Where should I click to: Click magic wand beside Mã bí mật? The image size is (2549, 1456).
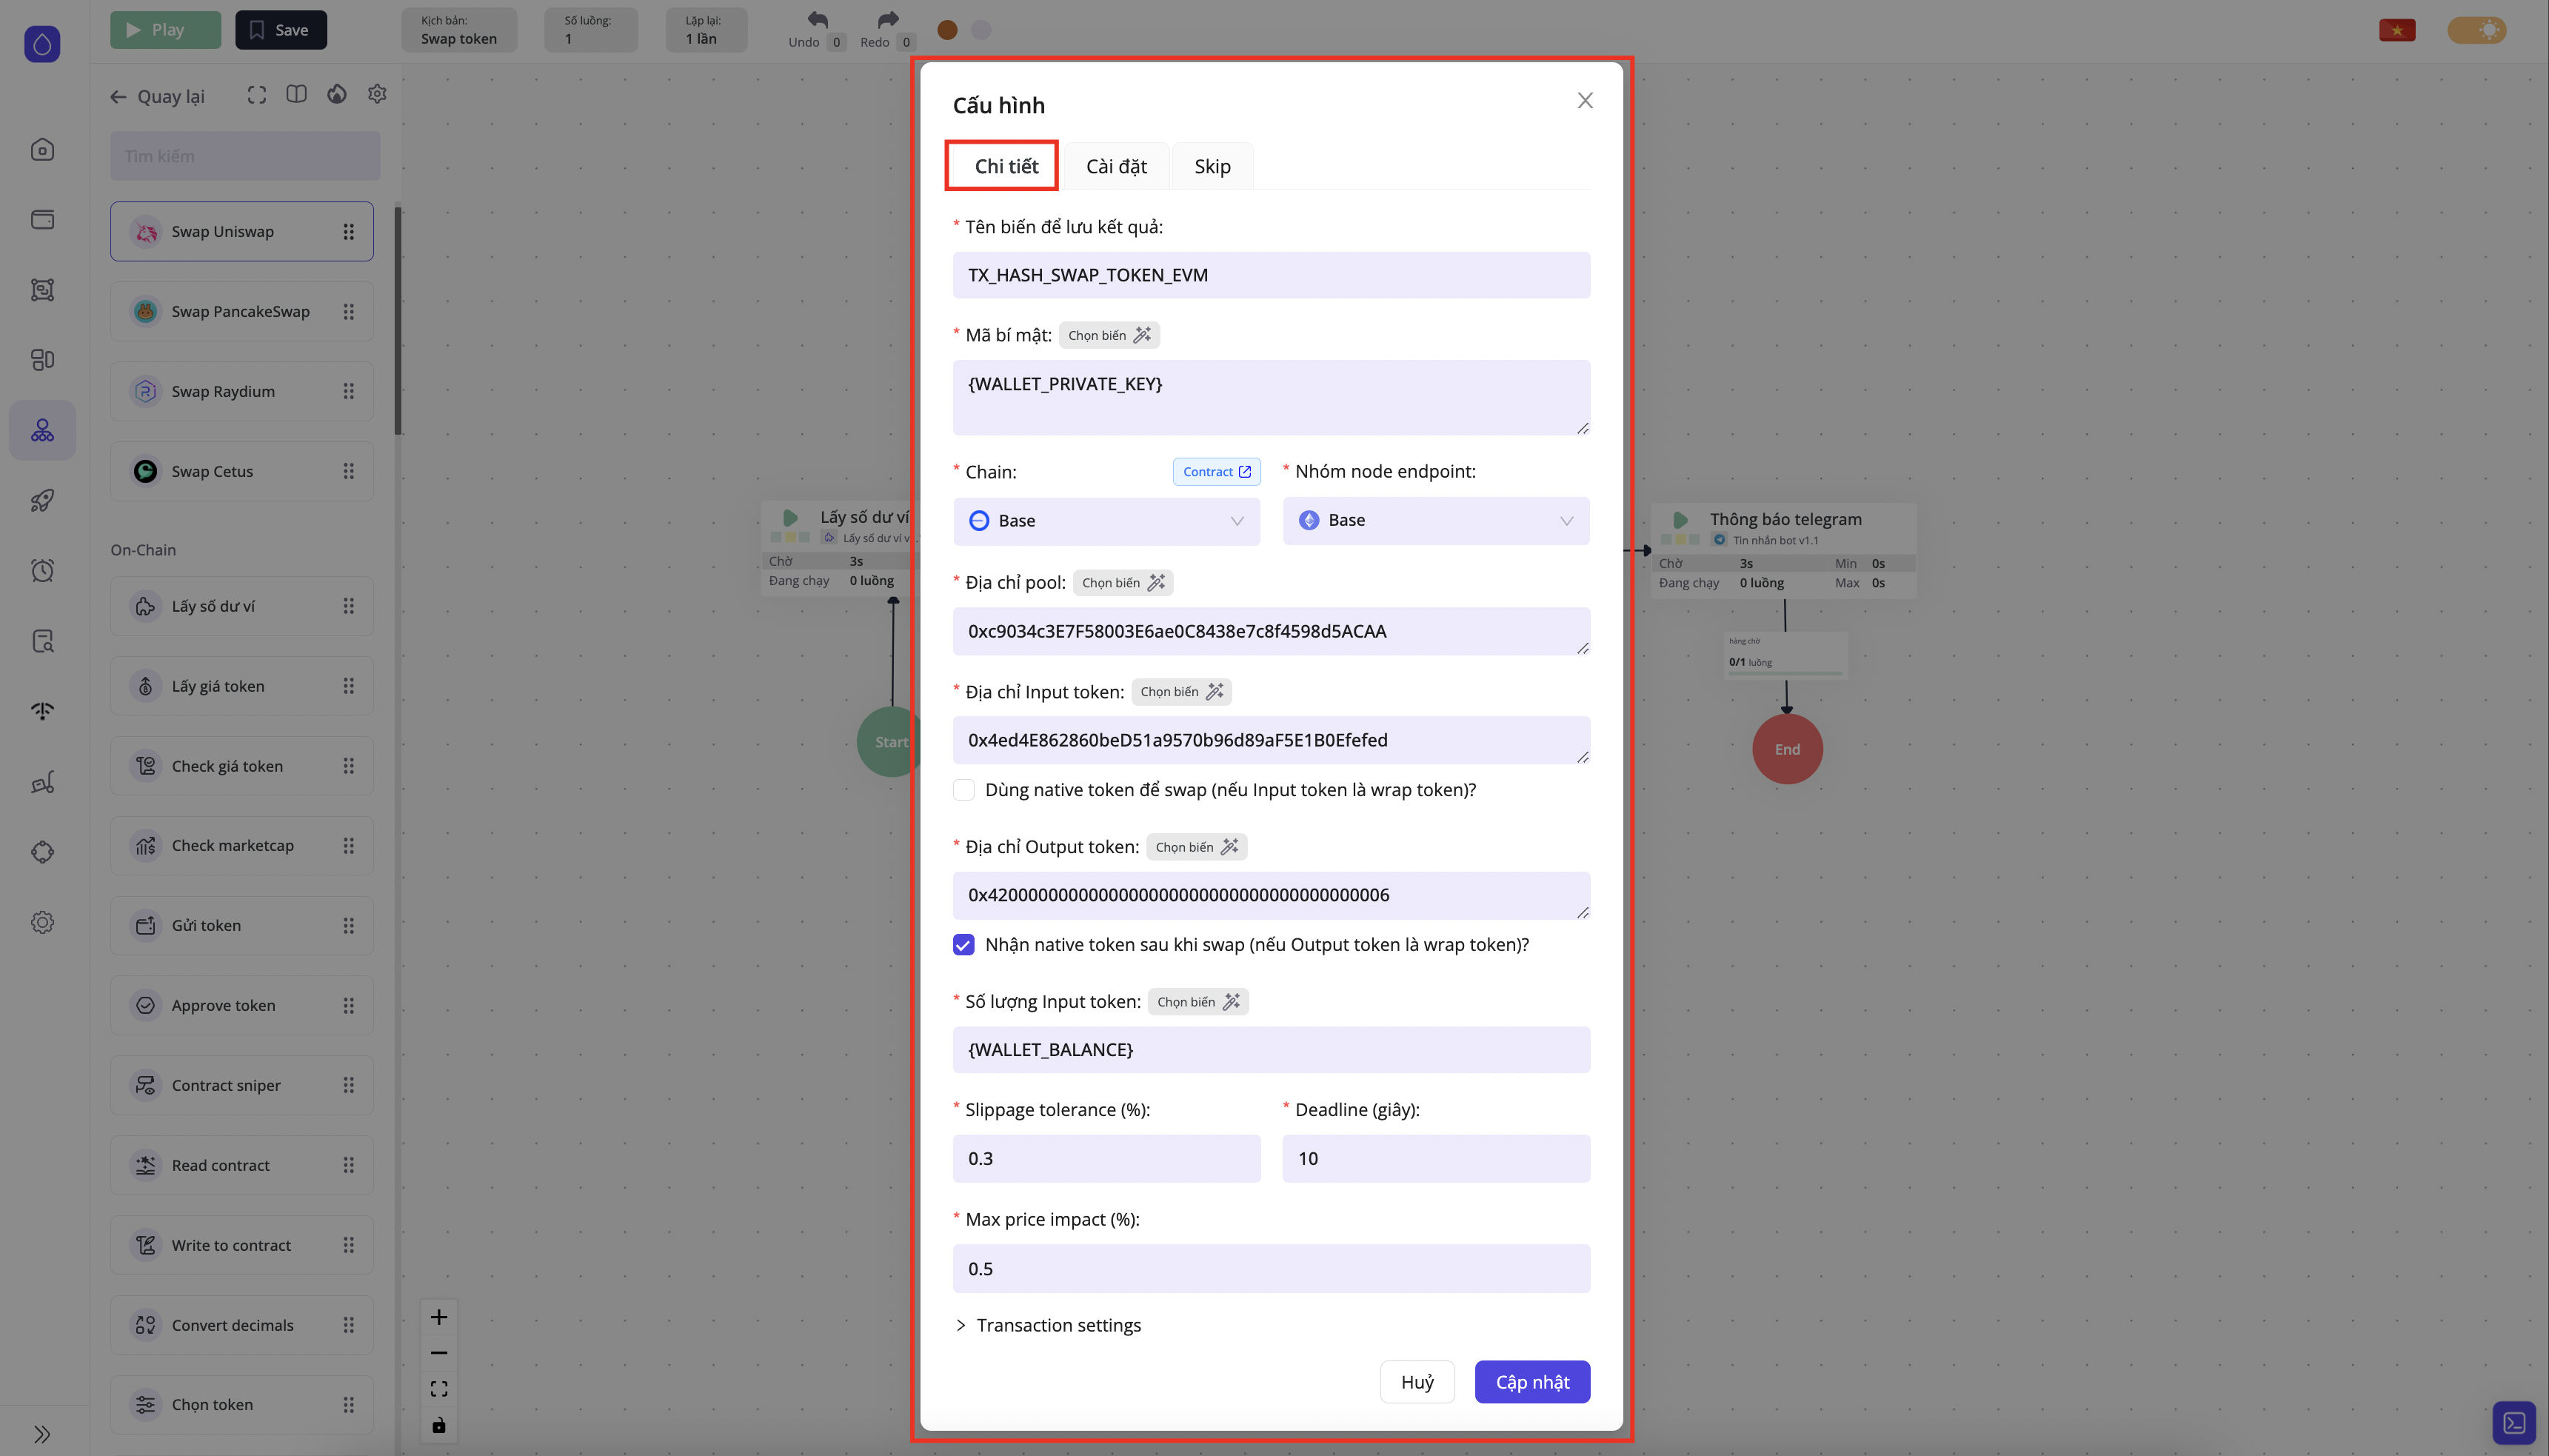coord(1142,335)
